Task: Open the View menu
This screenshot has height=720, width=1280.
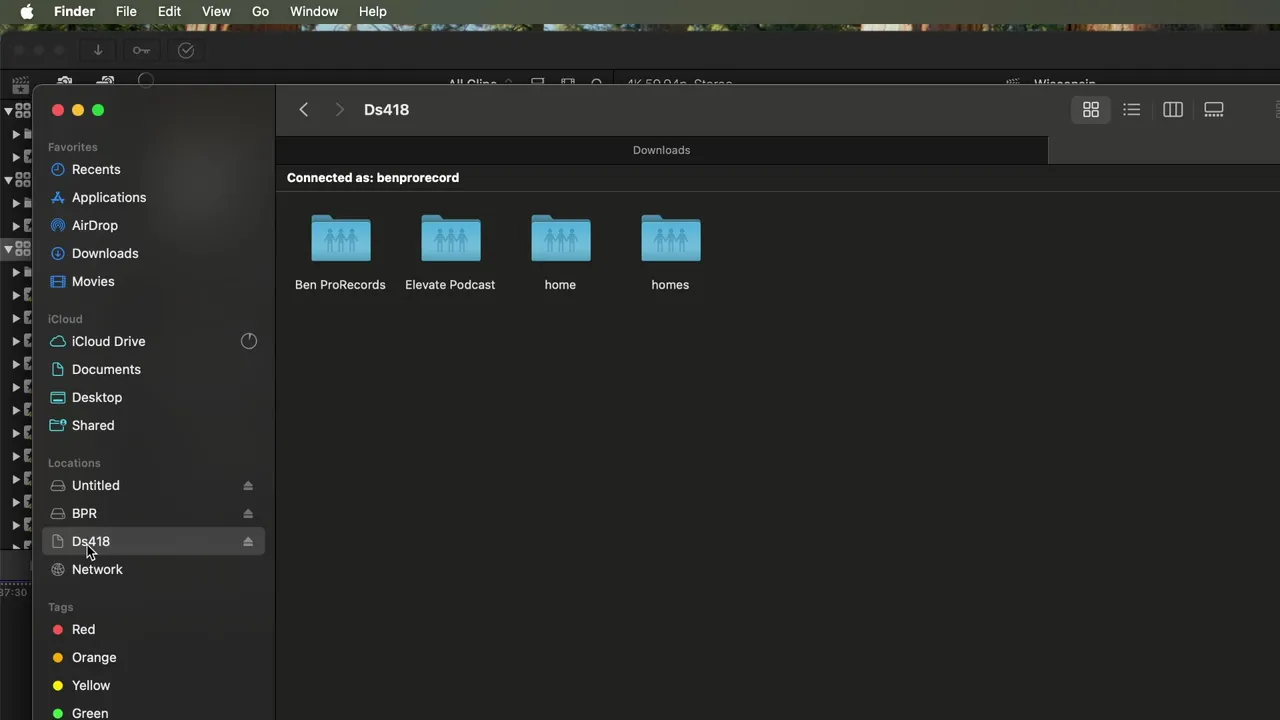Action: coord(216,11)
